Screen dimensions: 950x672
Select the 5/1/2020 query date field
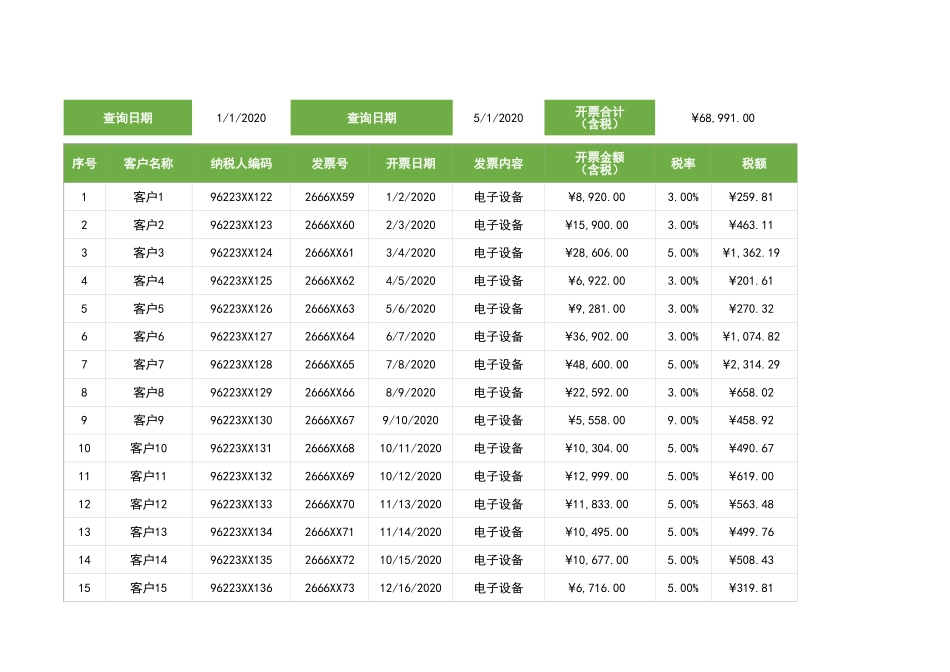(x=499, y=117)
